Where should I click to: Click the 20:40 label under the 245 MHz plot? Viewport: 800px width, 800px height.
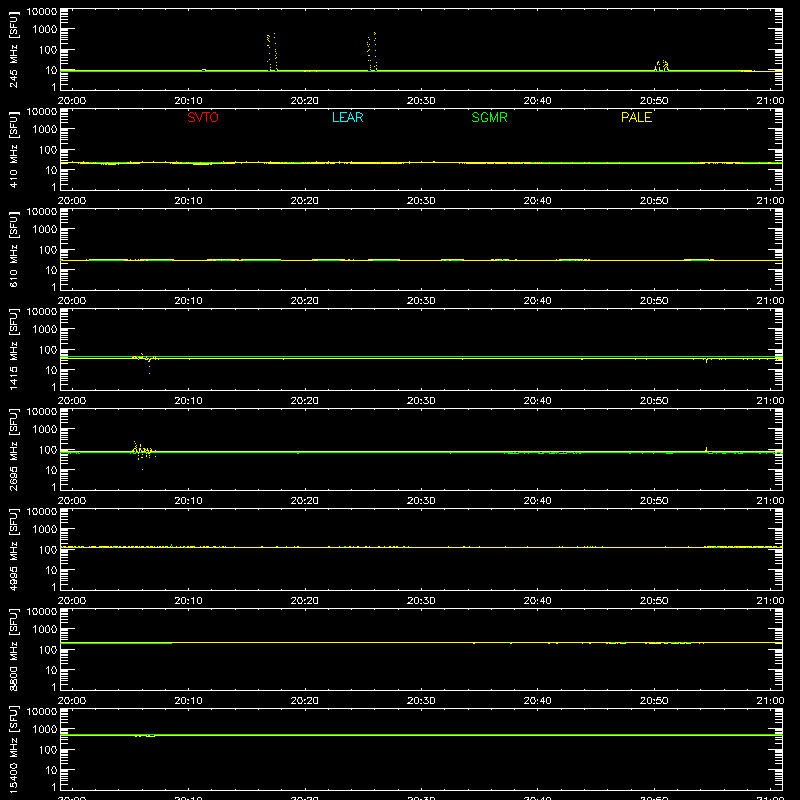click(x=537, y=101)
